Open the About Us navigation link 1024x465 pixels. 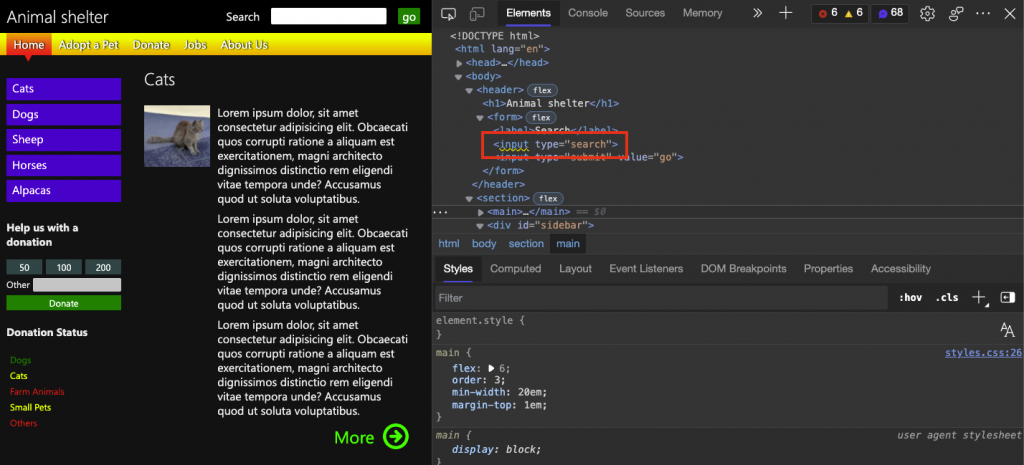pyautogui.click(x=244, y=44)
